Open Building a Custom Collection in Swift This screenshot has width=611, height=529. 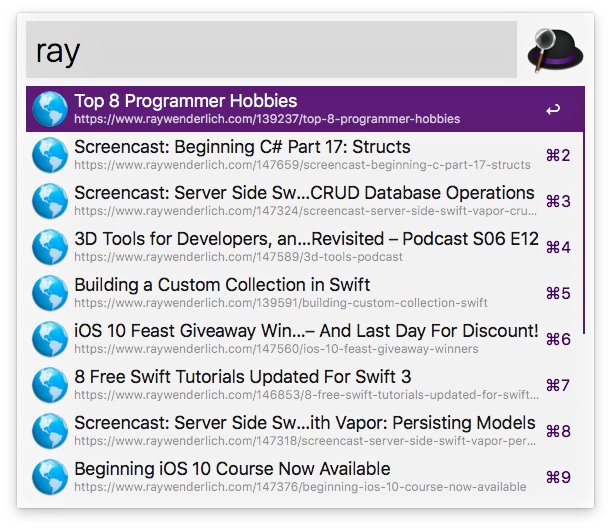(x=222, y=285)
